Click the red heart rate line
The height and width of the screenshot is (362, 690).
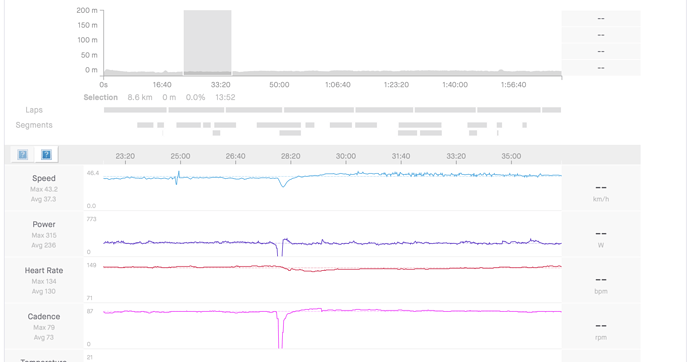pos(332,268)
